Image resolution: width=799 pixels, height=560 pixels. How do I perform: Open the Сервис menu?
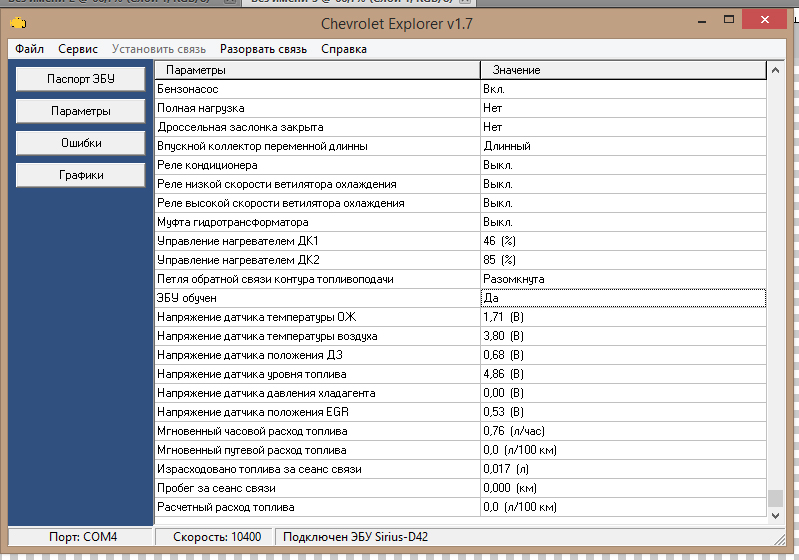coord(78,49)
